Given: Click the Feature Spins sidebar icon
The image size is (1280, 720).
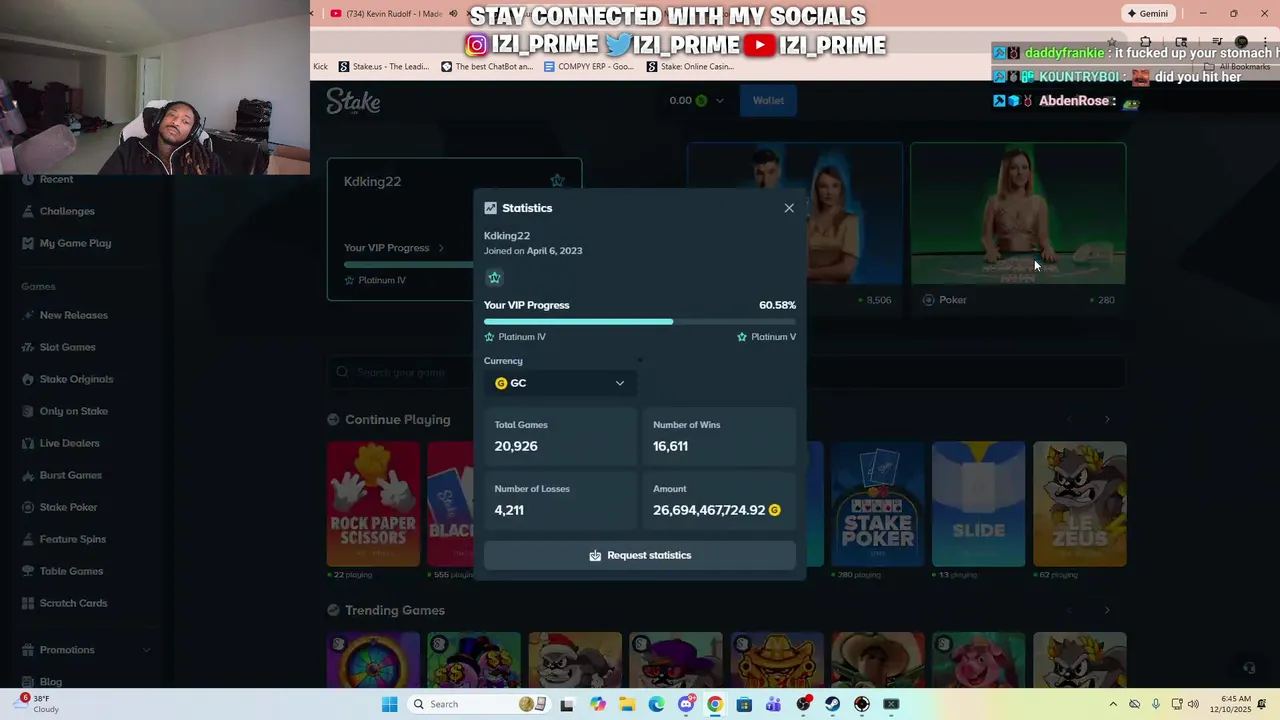Looking at the screenshot, I should tap(28, 539).
